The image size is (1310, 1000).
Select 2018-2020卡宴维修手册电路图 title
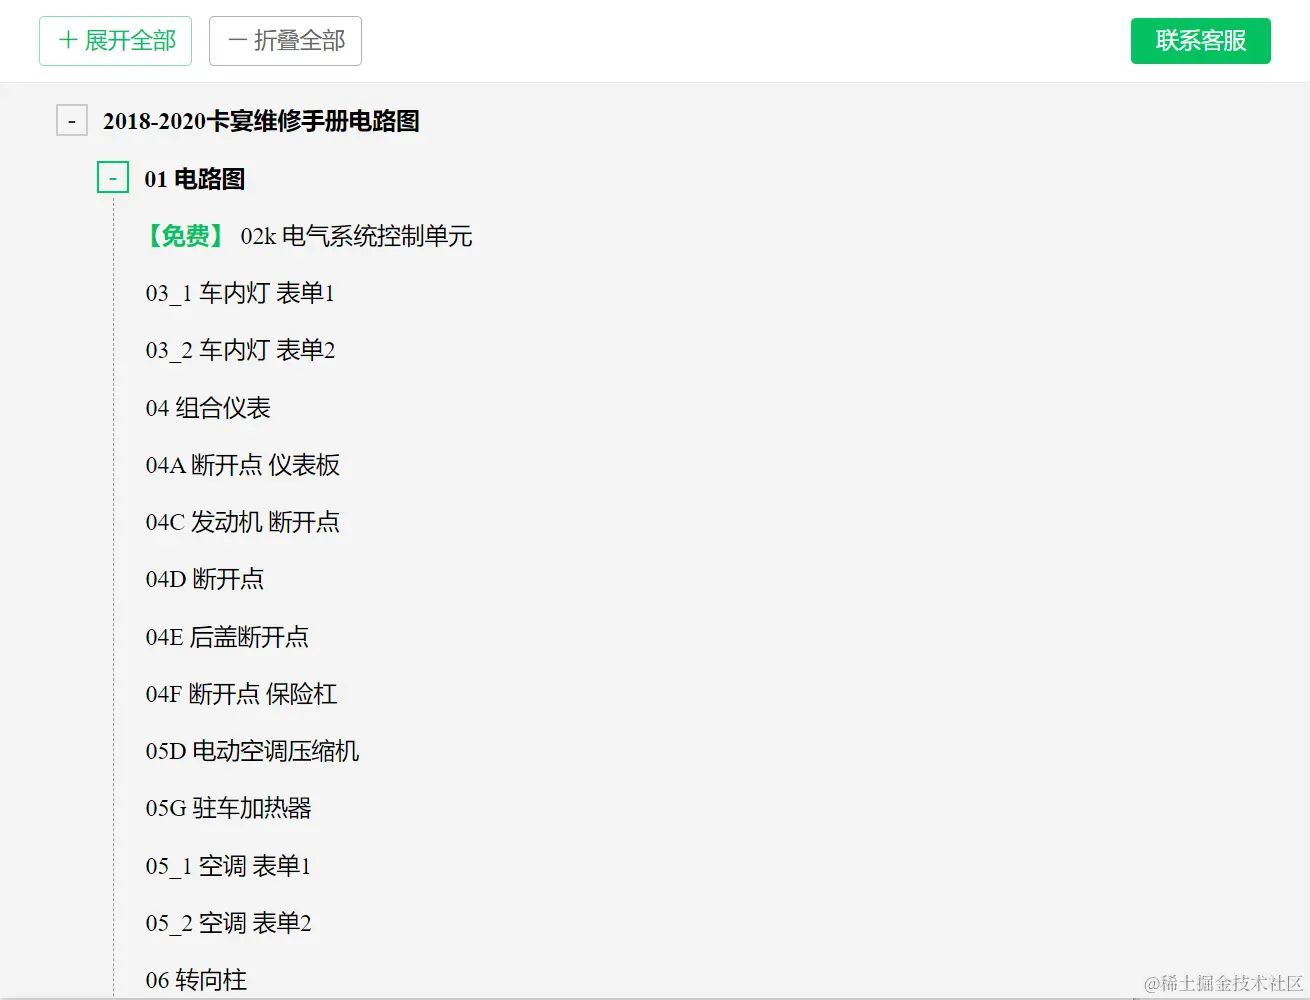coord(261,121)
